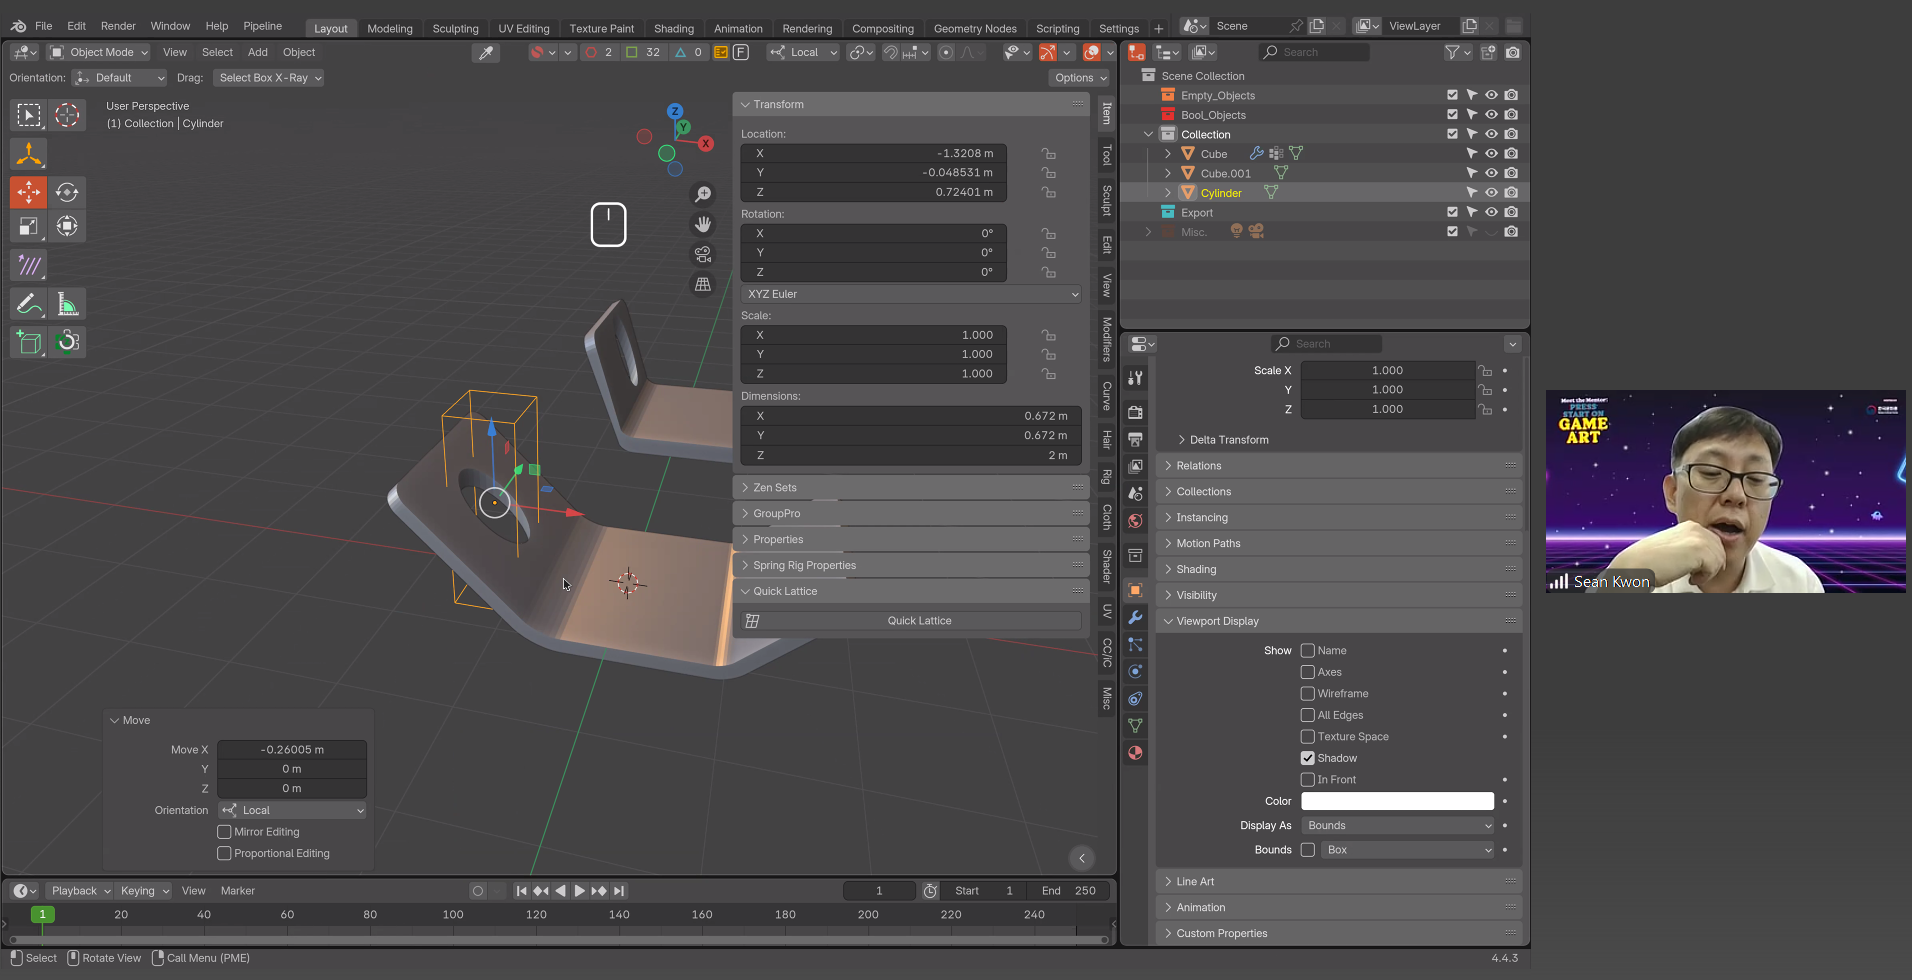
Task: Switch to Geometry Nodes workspace tab
Action: point(975,28)
